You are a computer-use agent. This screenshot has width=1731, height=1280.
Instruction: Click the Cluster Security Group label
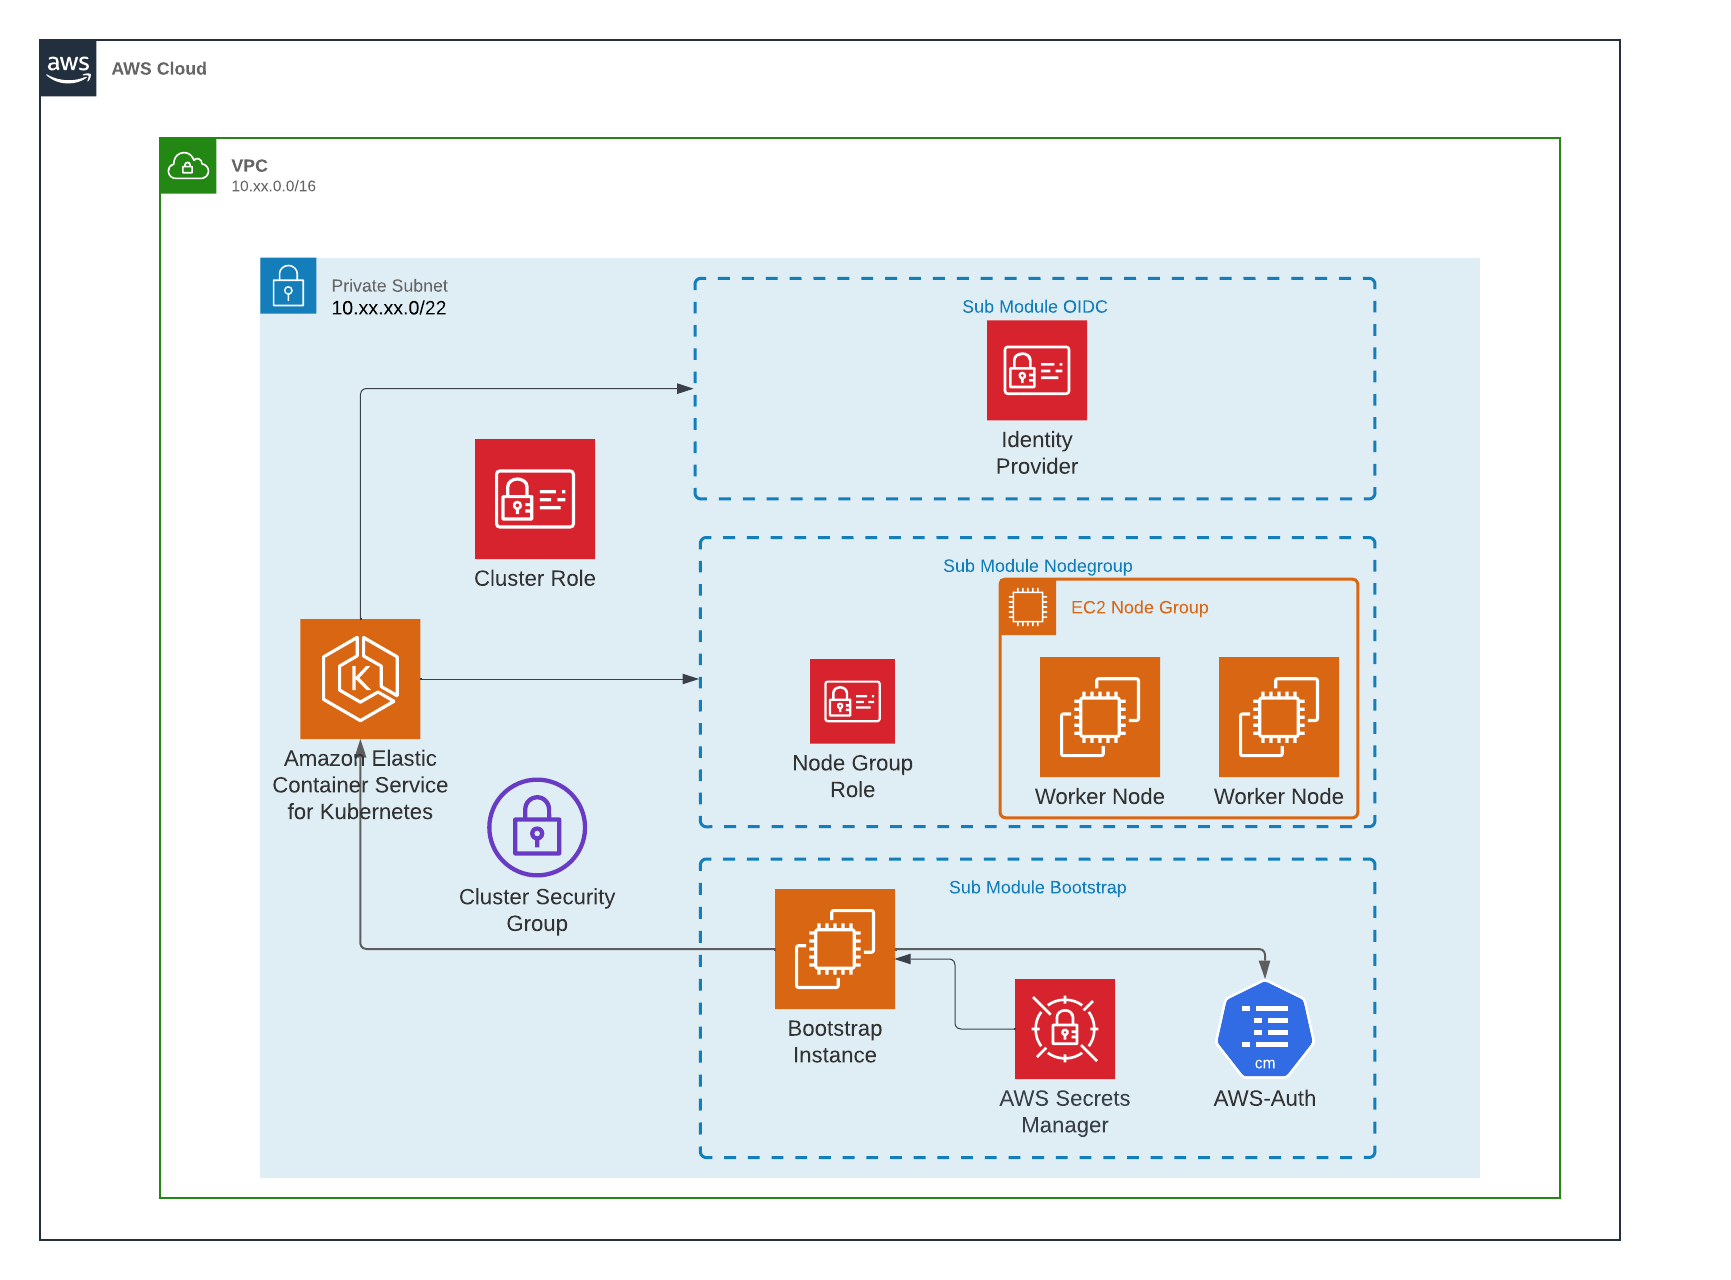click(x=537, y=910)
